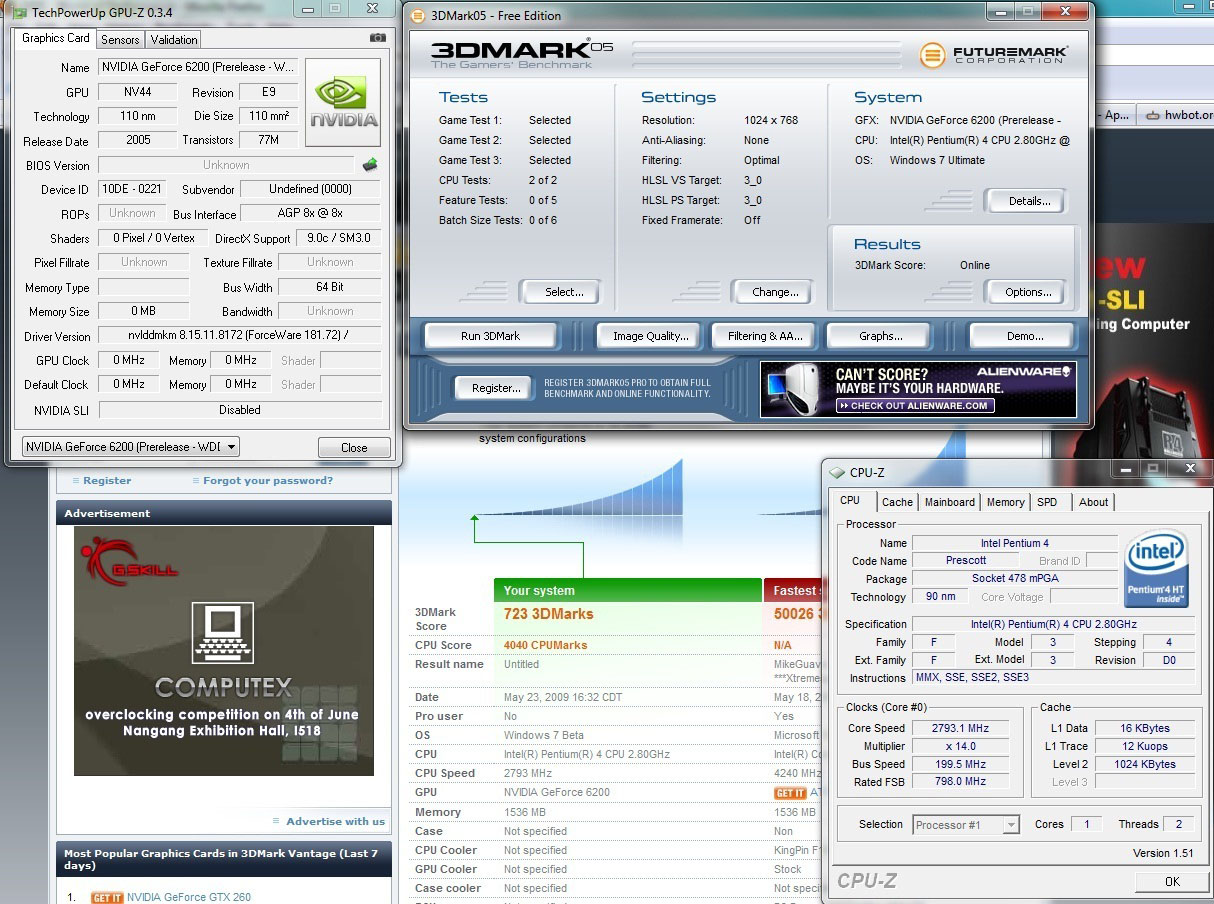Screen dimensions: 1214x904
Task: Click the 723 3DMarks score text
Action: (x=548, y=614)
